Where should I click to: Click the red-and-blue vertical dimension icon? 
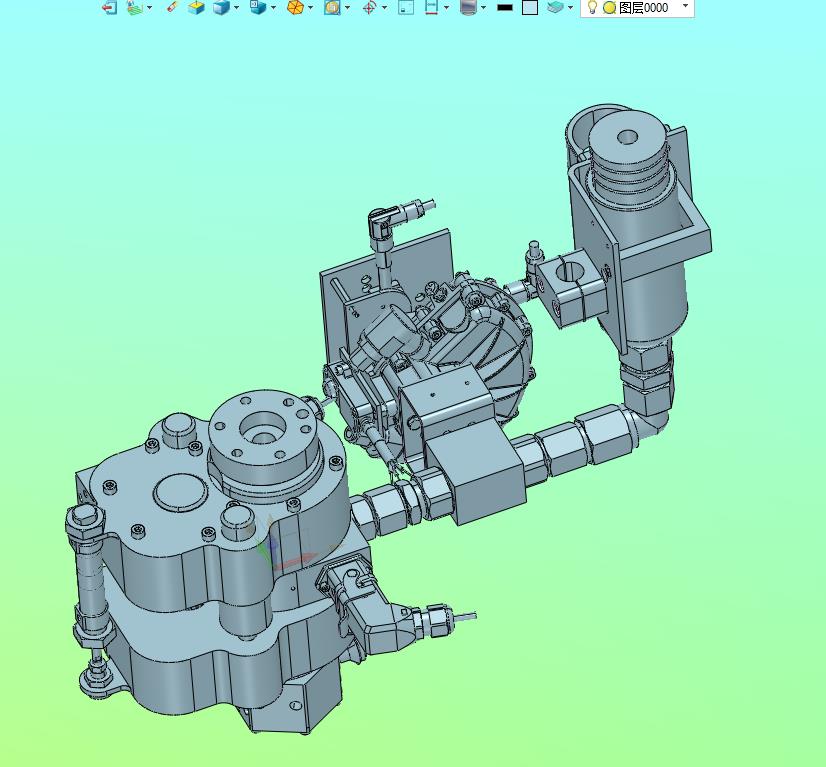coord(431,7)
